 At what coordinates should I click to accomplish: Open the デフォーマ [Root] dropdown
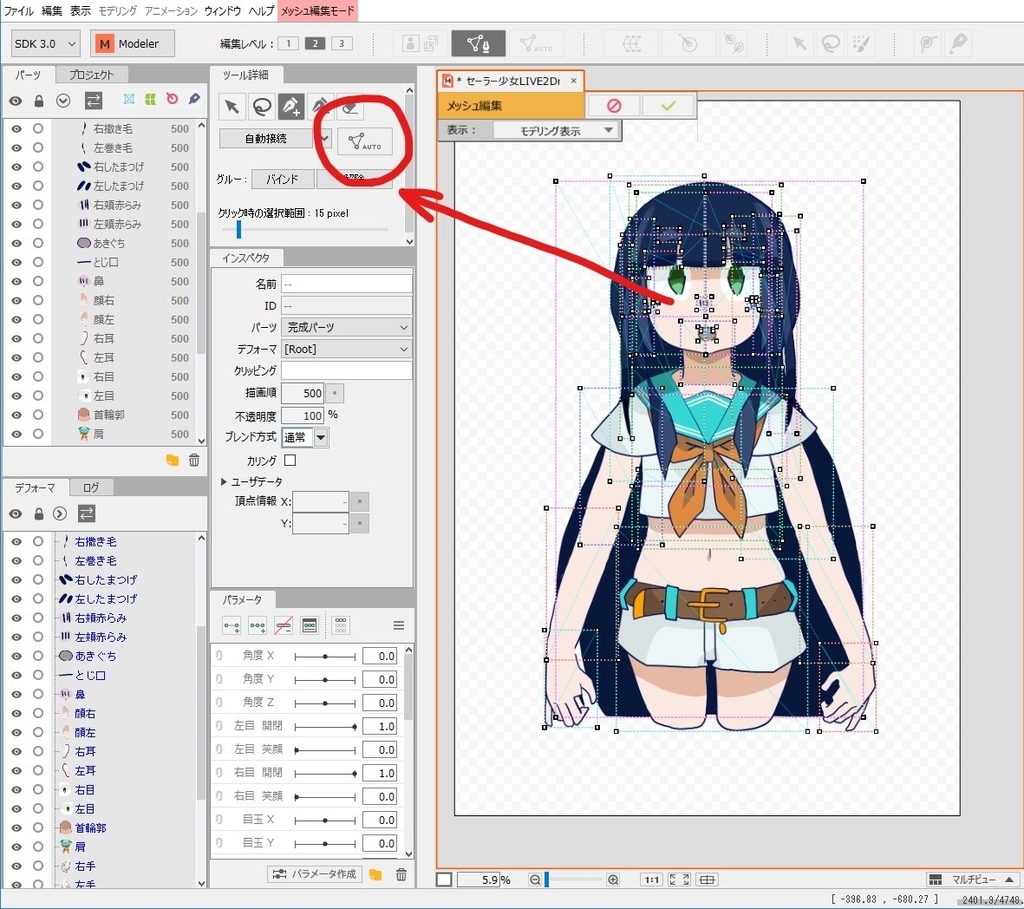pos(347,349)
